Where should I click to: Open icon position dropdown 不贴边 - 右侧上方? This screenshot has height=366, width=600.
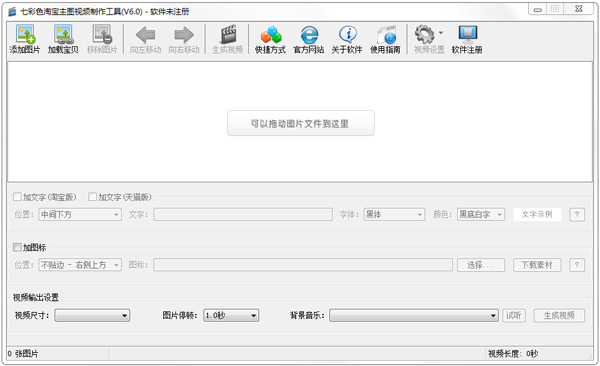tap(80, 265)
